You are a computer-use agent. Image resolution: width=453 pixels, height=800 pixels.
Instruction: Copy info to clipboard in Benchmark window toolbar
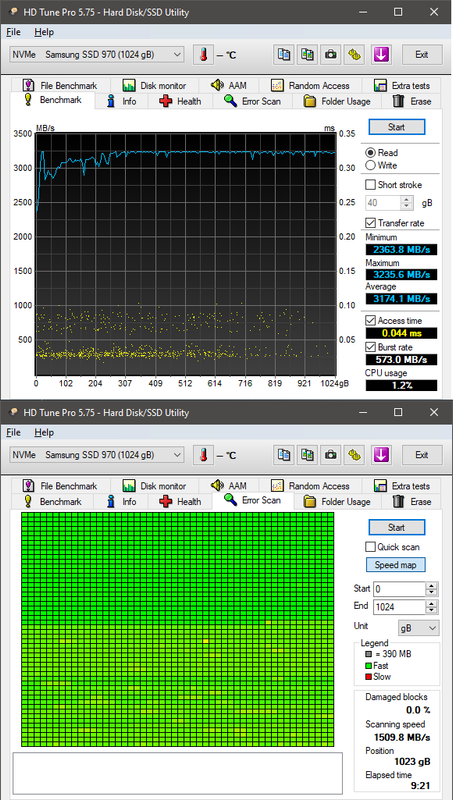tap(283, 55)
